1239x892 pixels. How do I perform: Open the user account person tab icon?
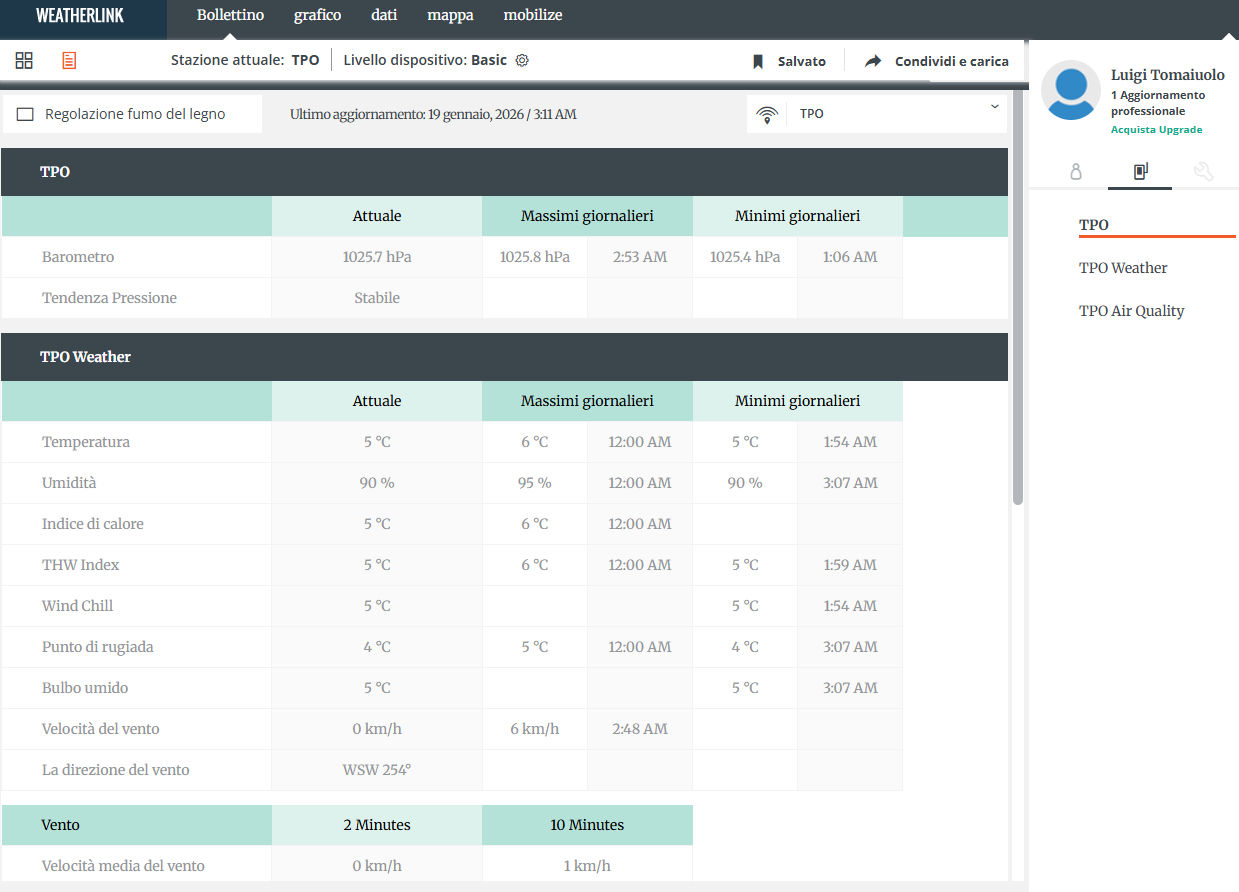1076,172
